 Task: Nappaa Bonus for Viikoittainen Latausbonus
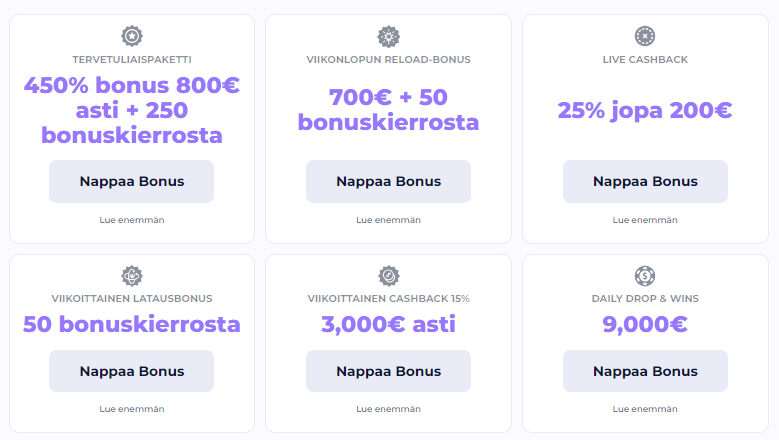[x=132, y=371]
